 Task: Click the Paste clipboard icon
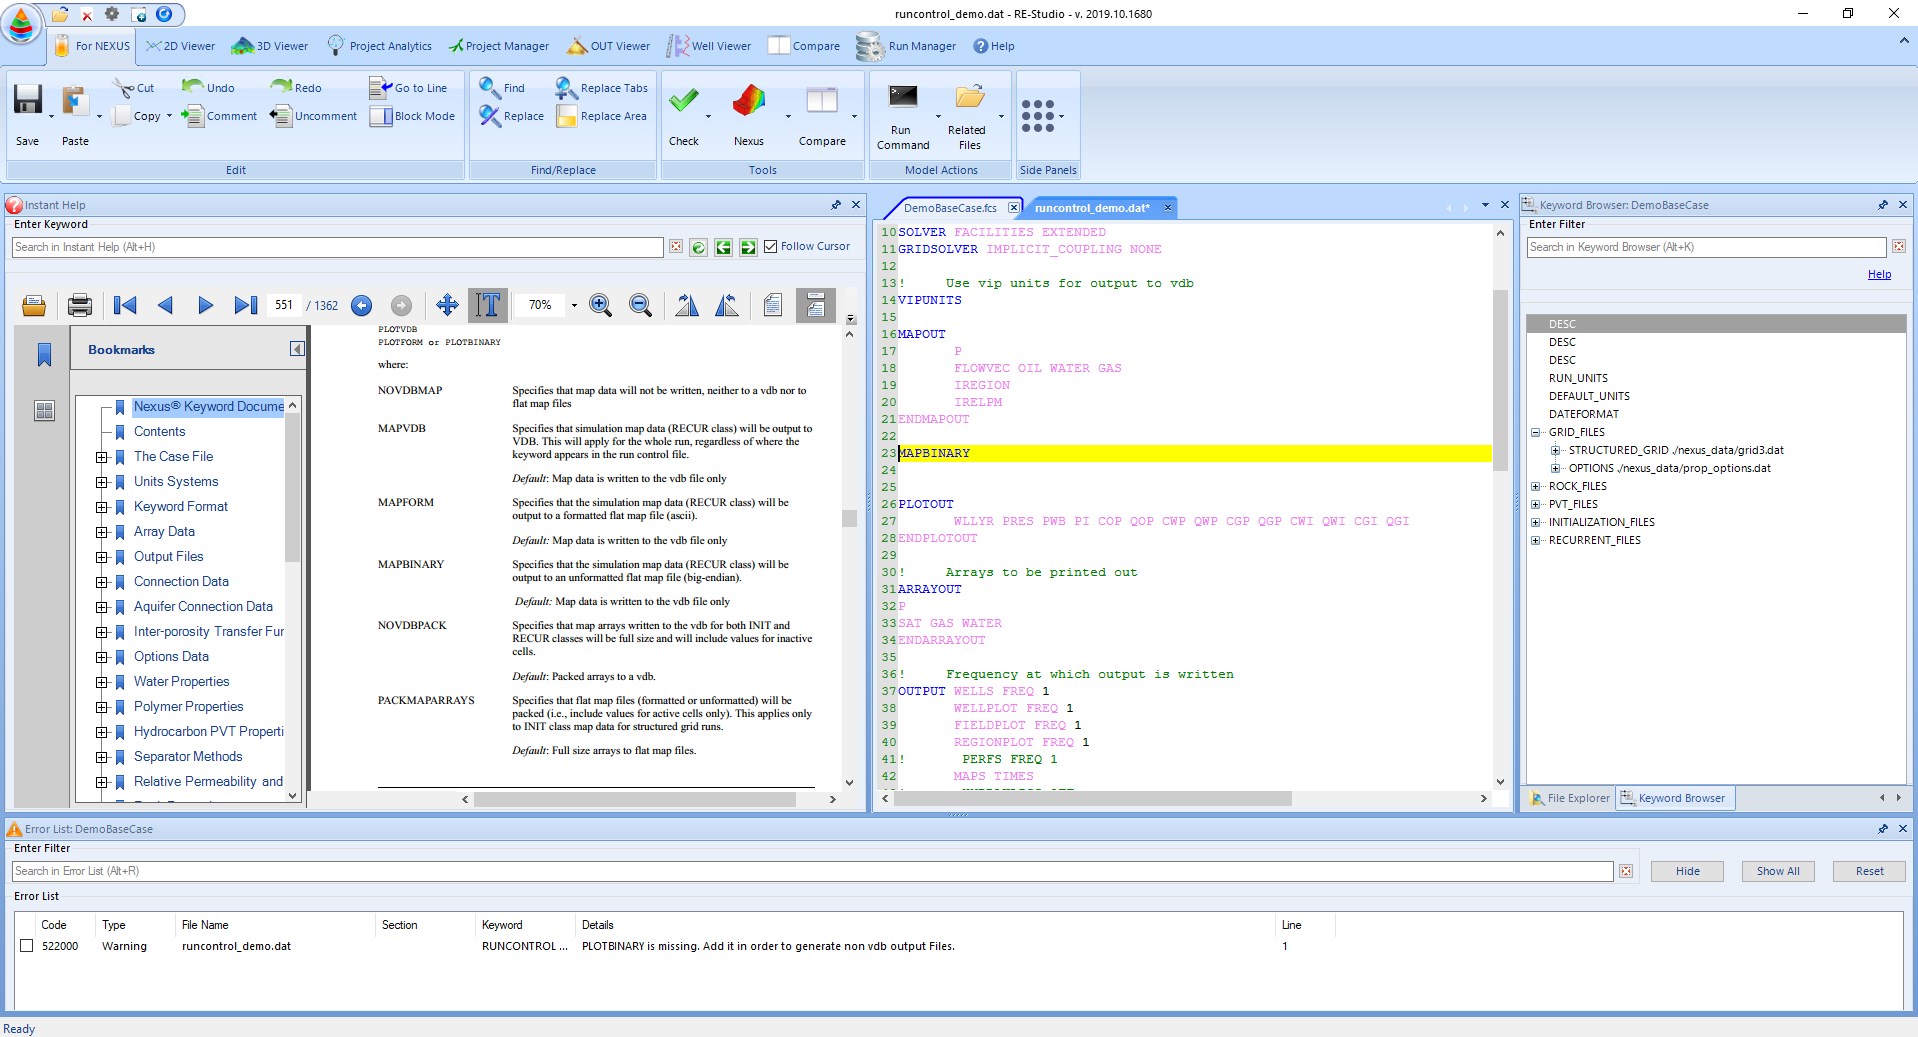click(x=74, y=101)
